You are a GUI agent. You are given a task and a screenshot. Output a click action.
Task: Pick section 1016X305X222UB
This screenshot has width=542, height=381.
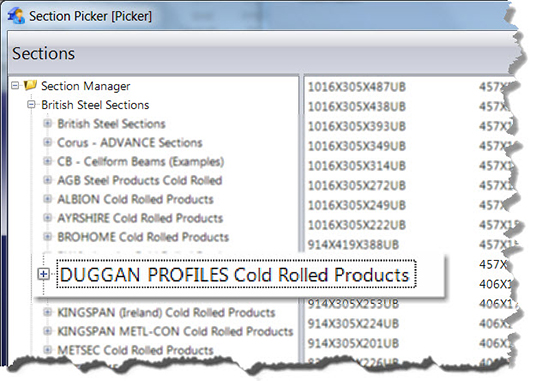point(356,225)
